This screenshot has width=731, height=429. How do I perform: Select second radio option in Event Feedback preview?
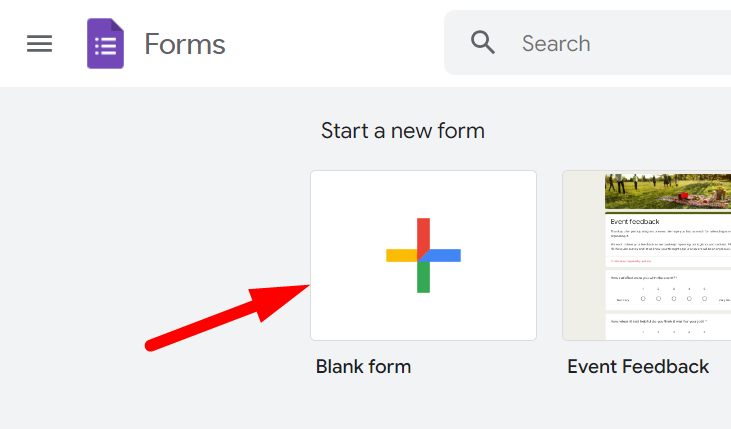658,298
